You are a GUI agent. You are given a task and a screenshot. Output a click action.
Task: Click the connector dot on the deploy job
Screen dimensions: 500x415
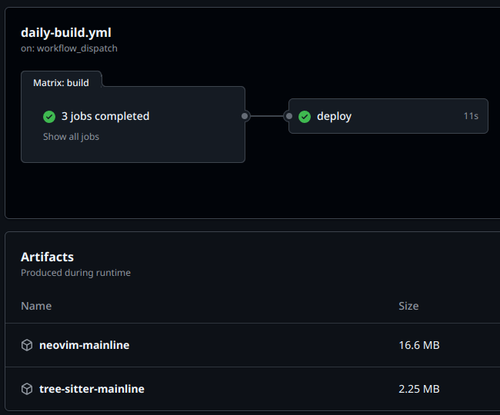[289, 116]
